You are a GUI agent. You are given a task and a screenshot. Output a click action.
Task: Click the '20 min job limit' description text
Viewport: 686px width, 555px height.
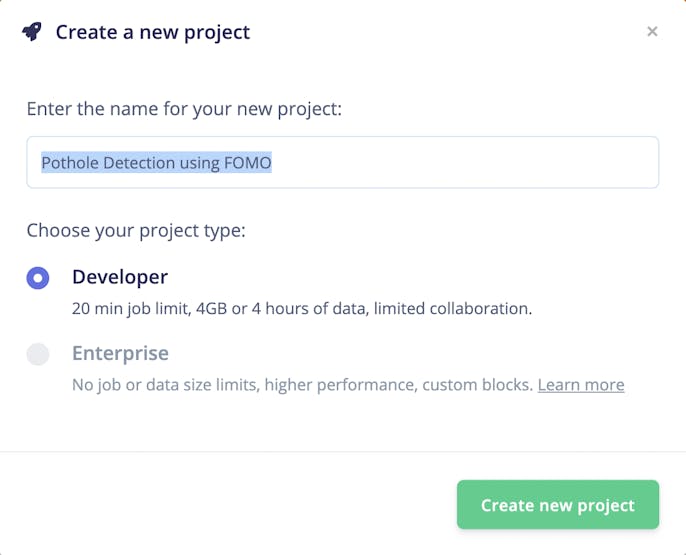(x=130, y=309)
